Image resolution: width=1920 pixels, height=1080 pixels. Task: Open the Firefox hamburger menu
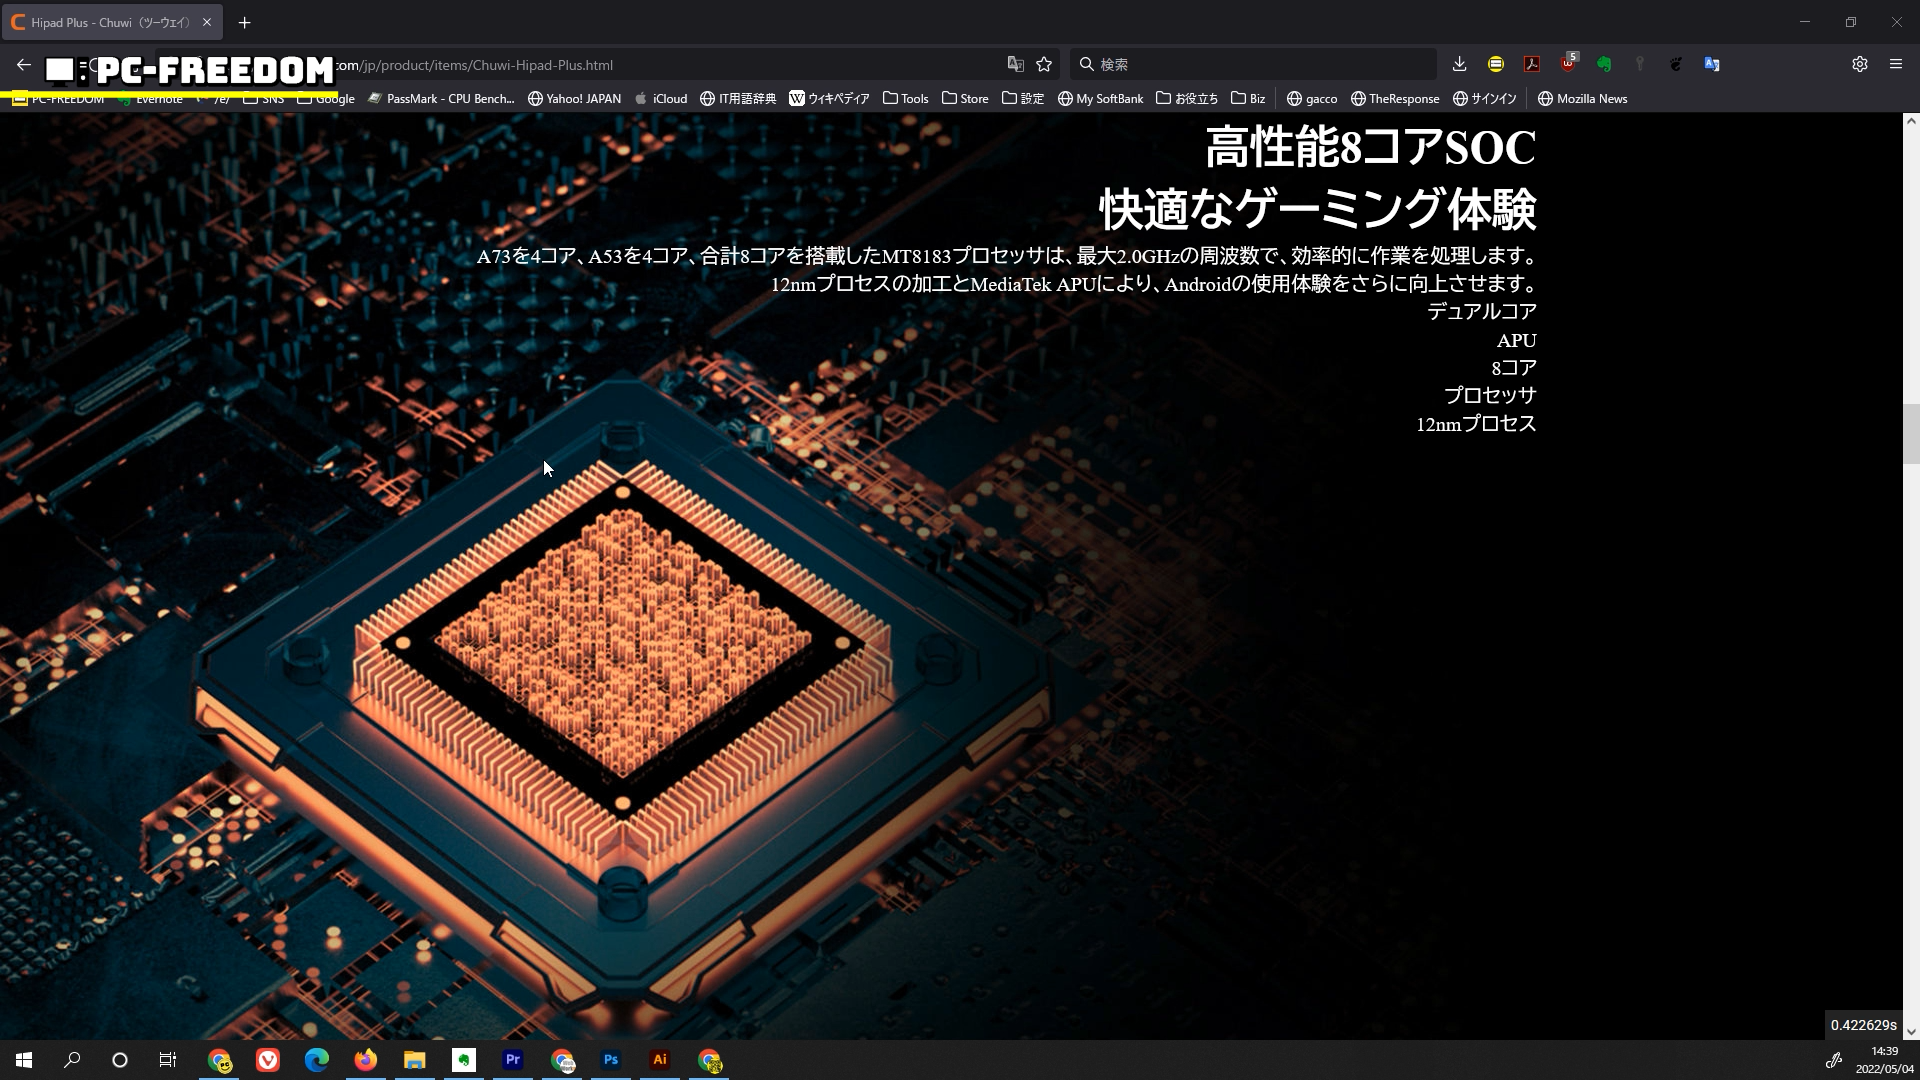[1896, 64]
